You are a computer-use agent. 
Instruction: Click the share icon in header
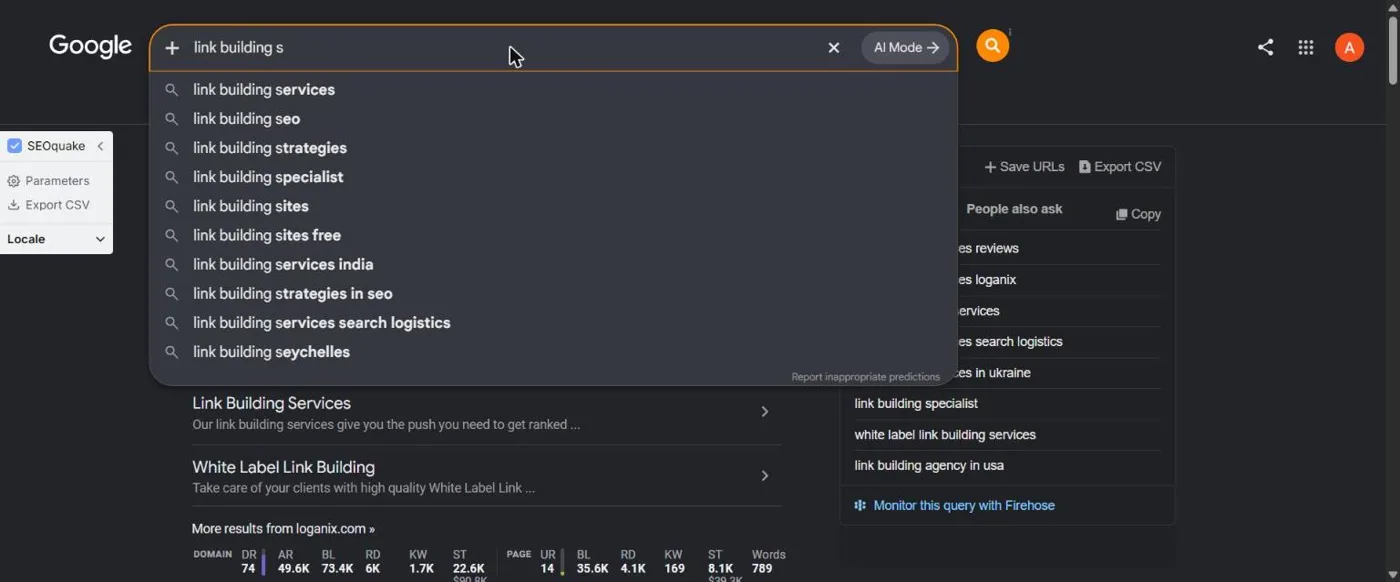(x=1265, y=47)
